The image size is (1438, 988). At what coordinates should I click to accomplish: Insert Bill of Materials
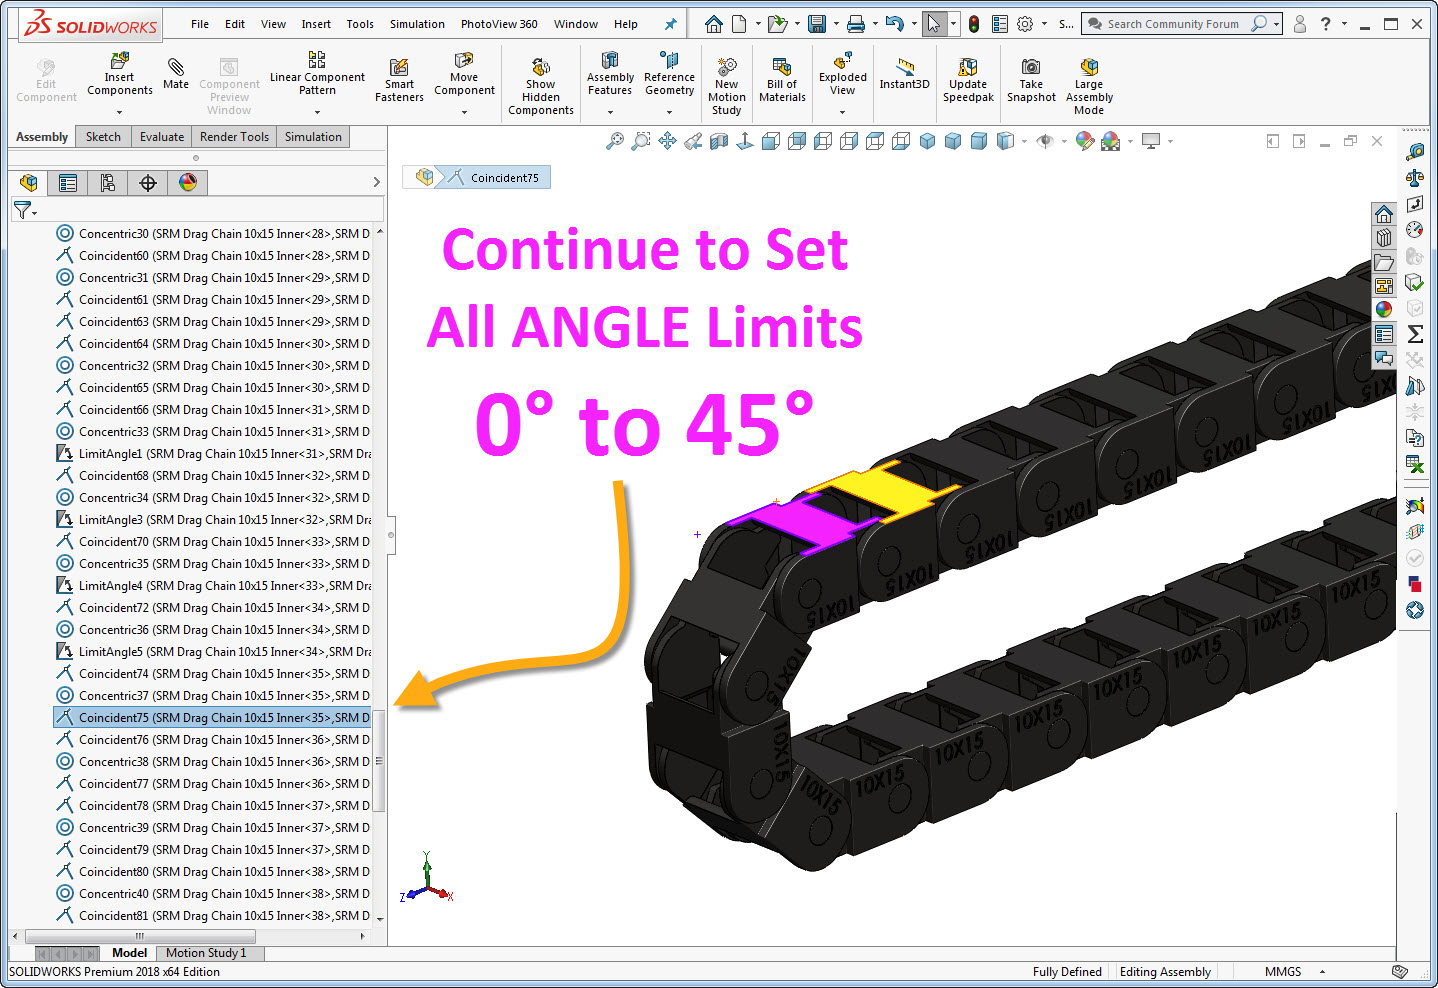pos(782,80)
